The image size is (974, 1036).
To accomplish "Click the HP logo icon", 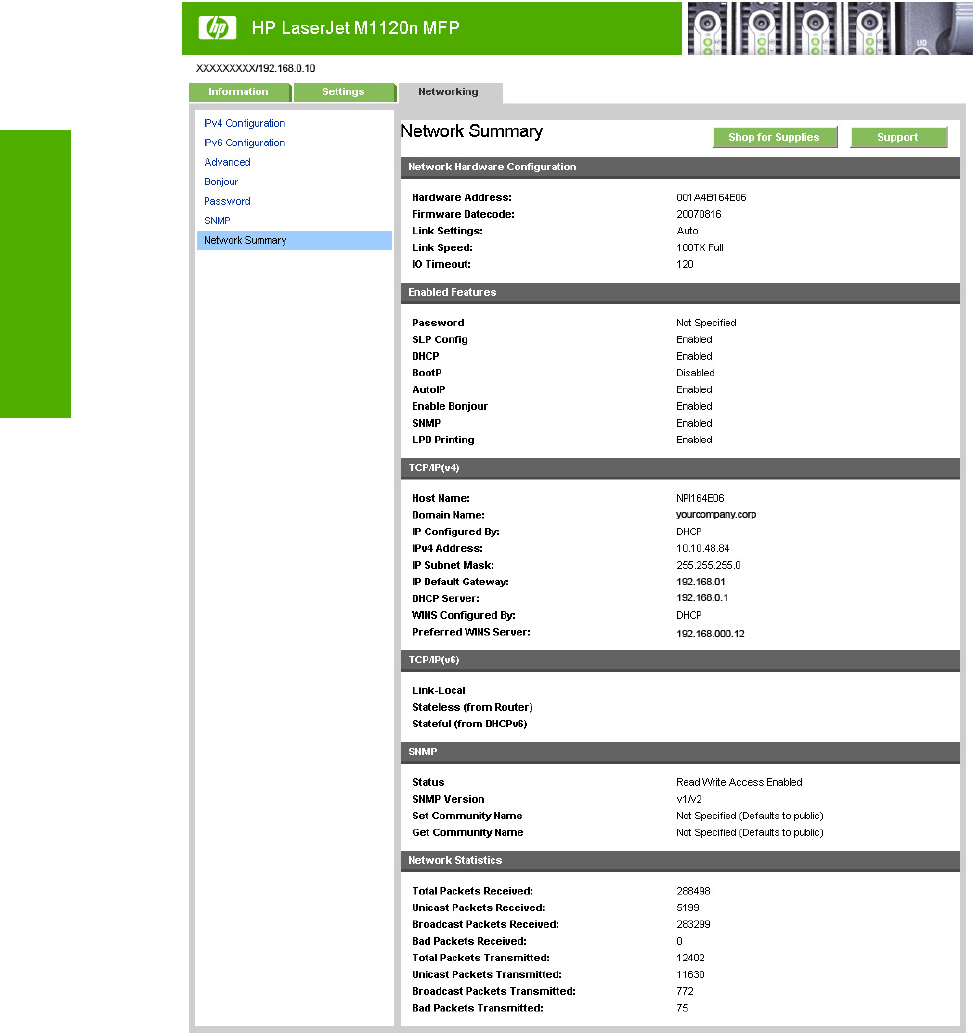I will point(217,28).
